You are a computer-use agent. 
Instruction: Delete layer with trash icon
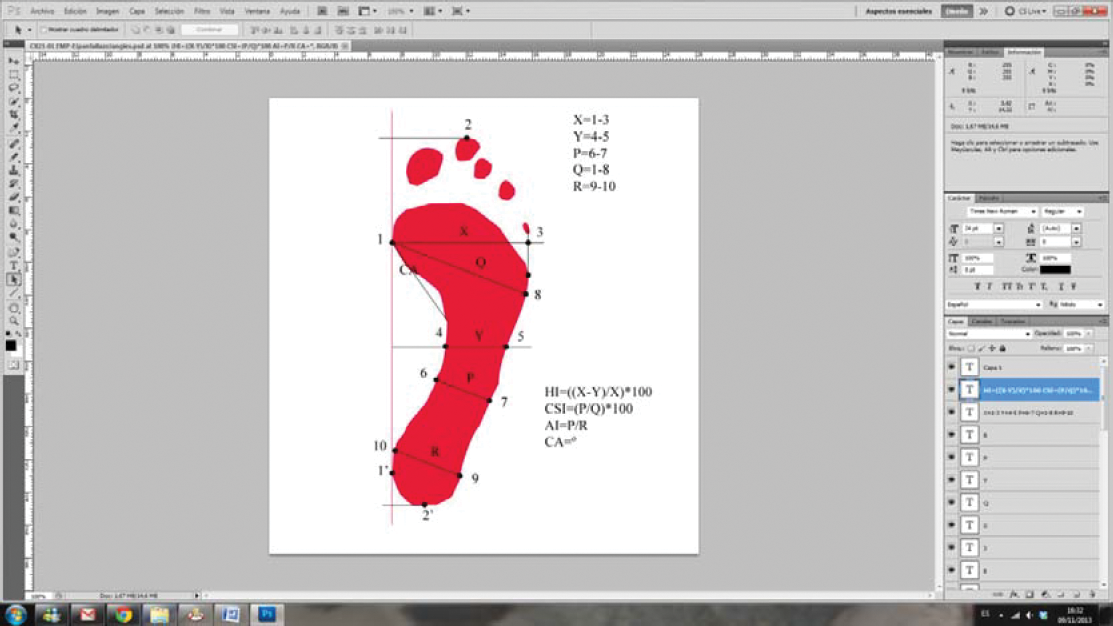pyautogui.click(x=1092, y=595)
